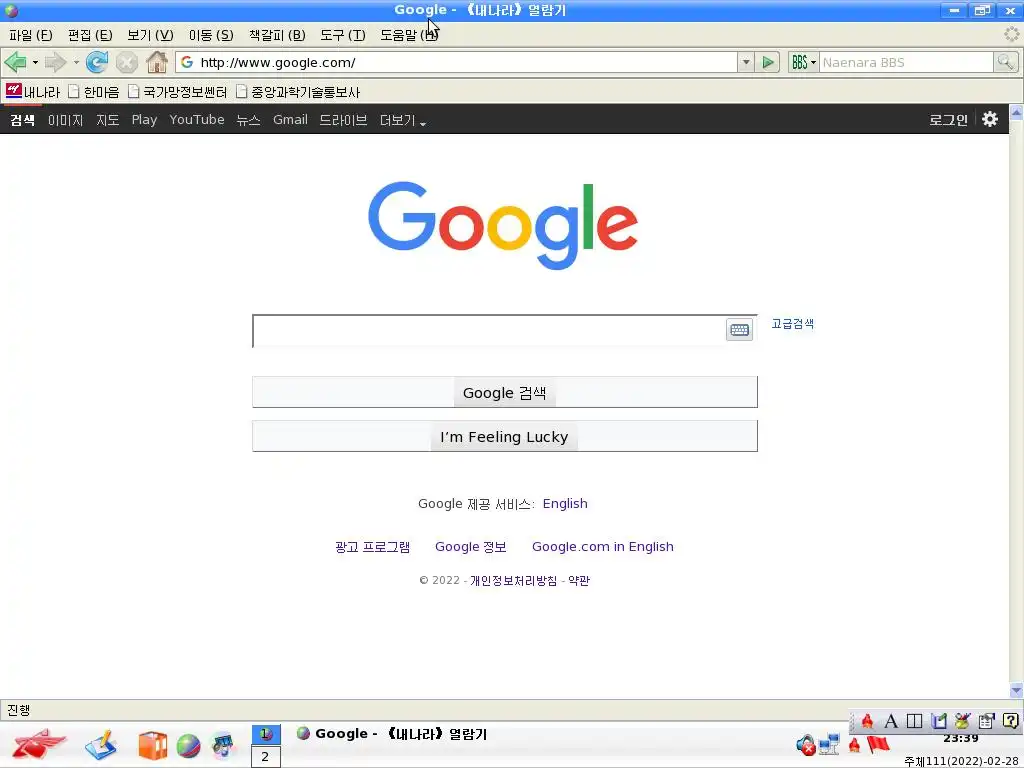The image size is (1024, 768).
Task: Click the notebook pencil icon in input toolbar
Action: click(x=939, y=721)
